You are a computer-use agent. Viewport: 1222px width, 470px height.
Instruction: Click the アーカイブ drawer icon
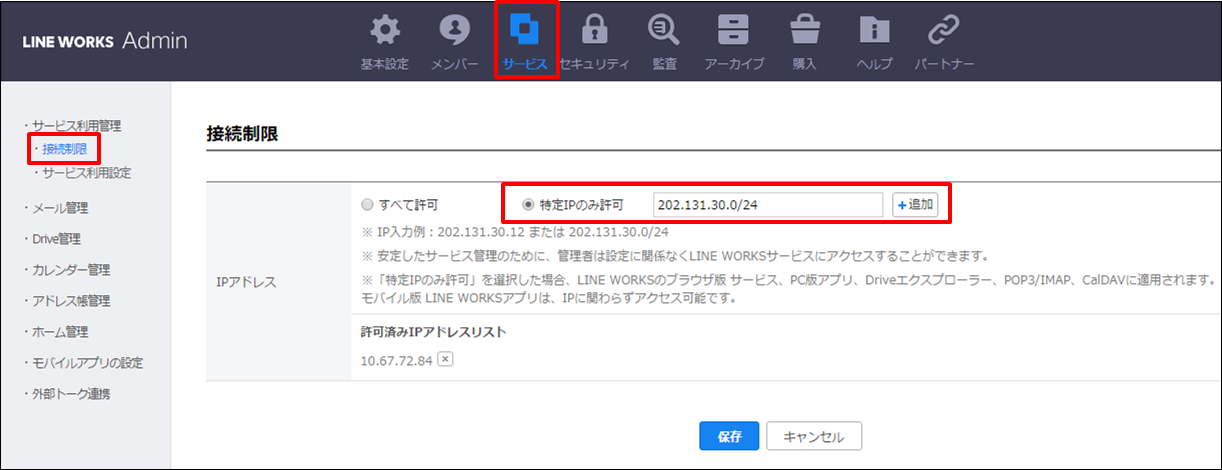coord(734,32)
